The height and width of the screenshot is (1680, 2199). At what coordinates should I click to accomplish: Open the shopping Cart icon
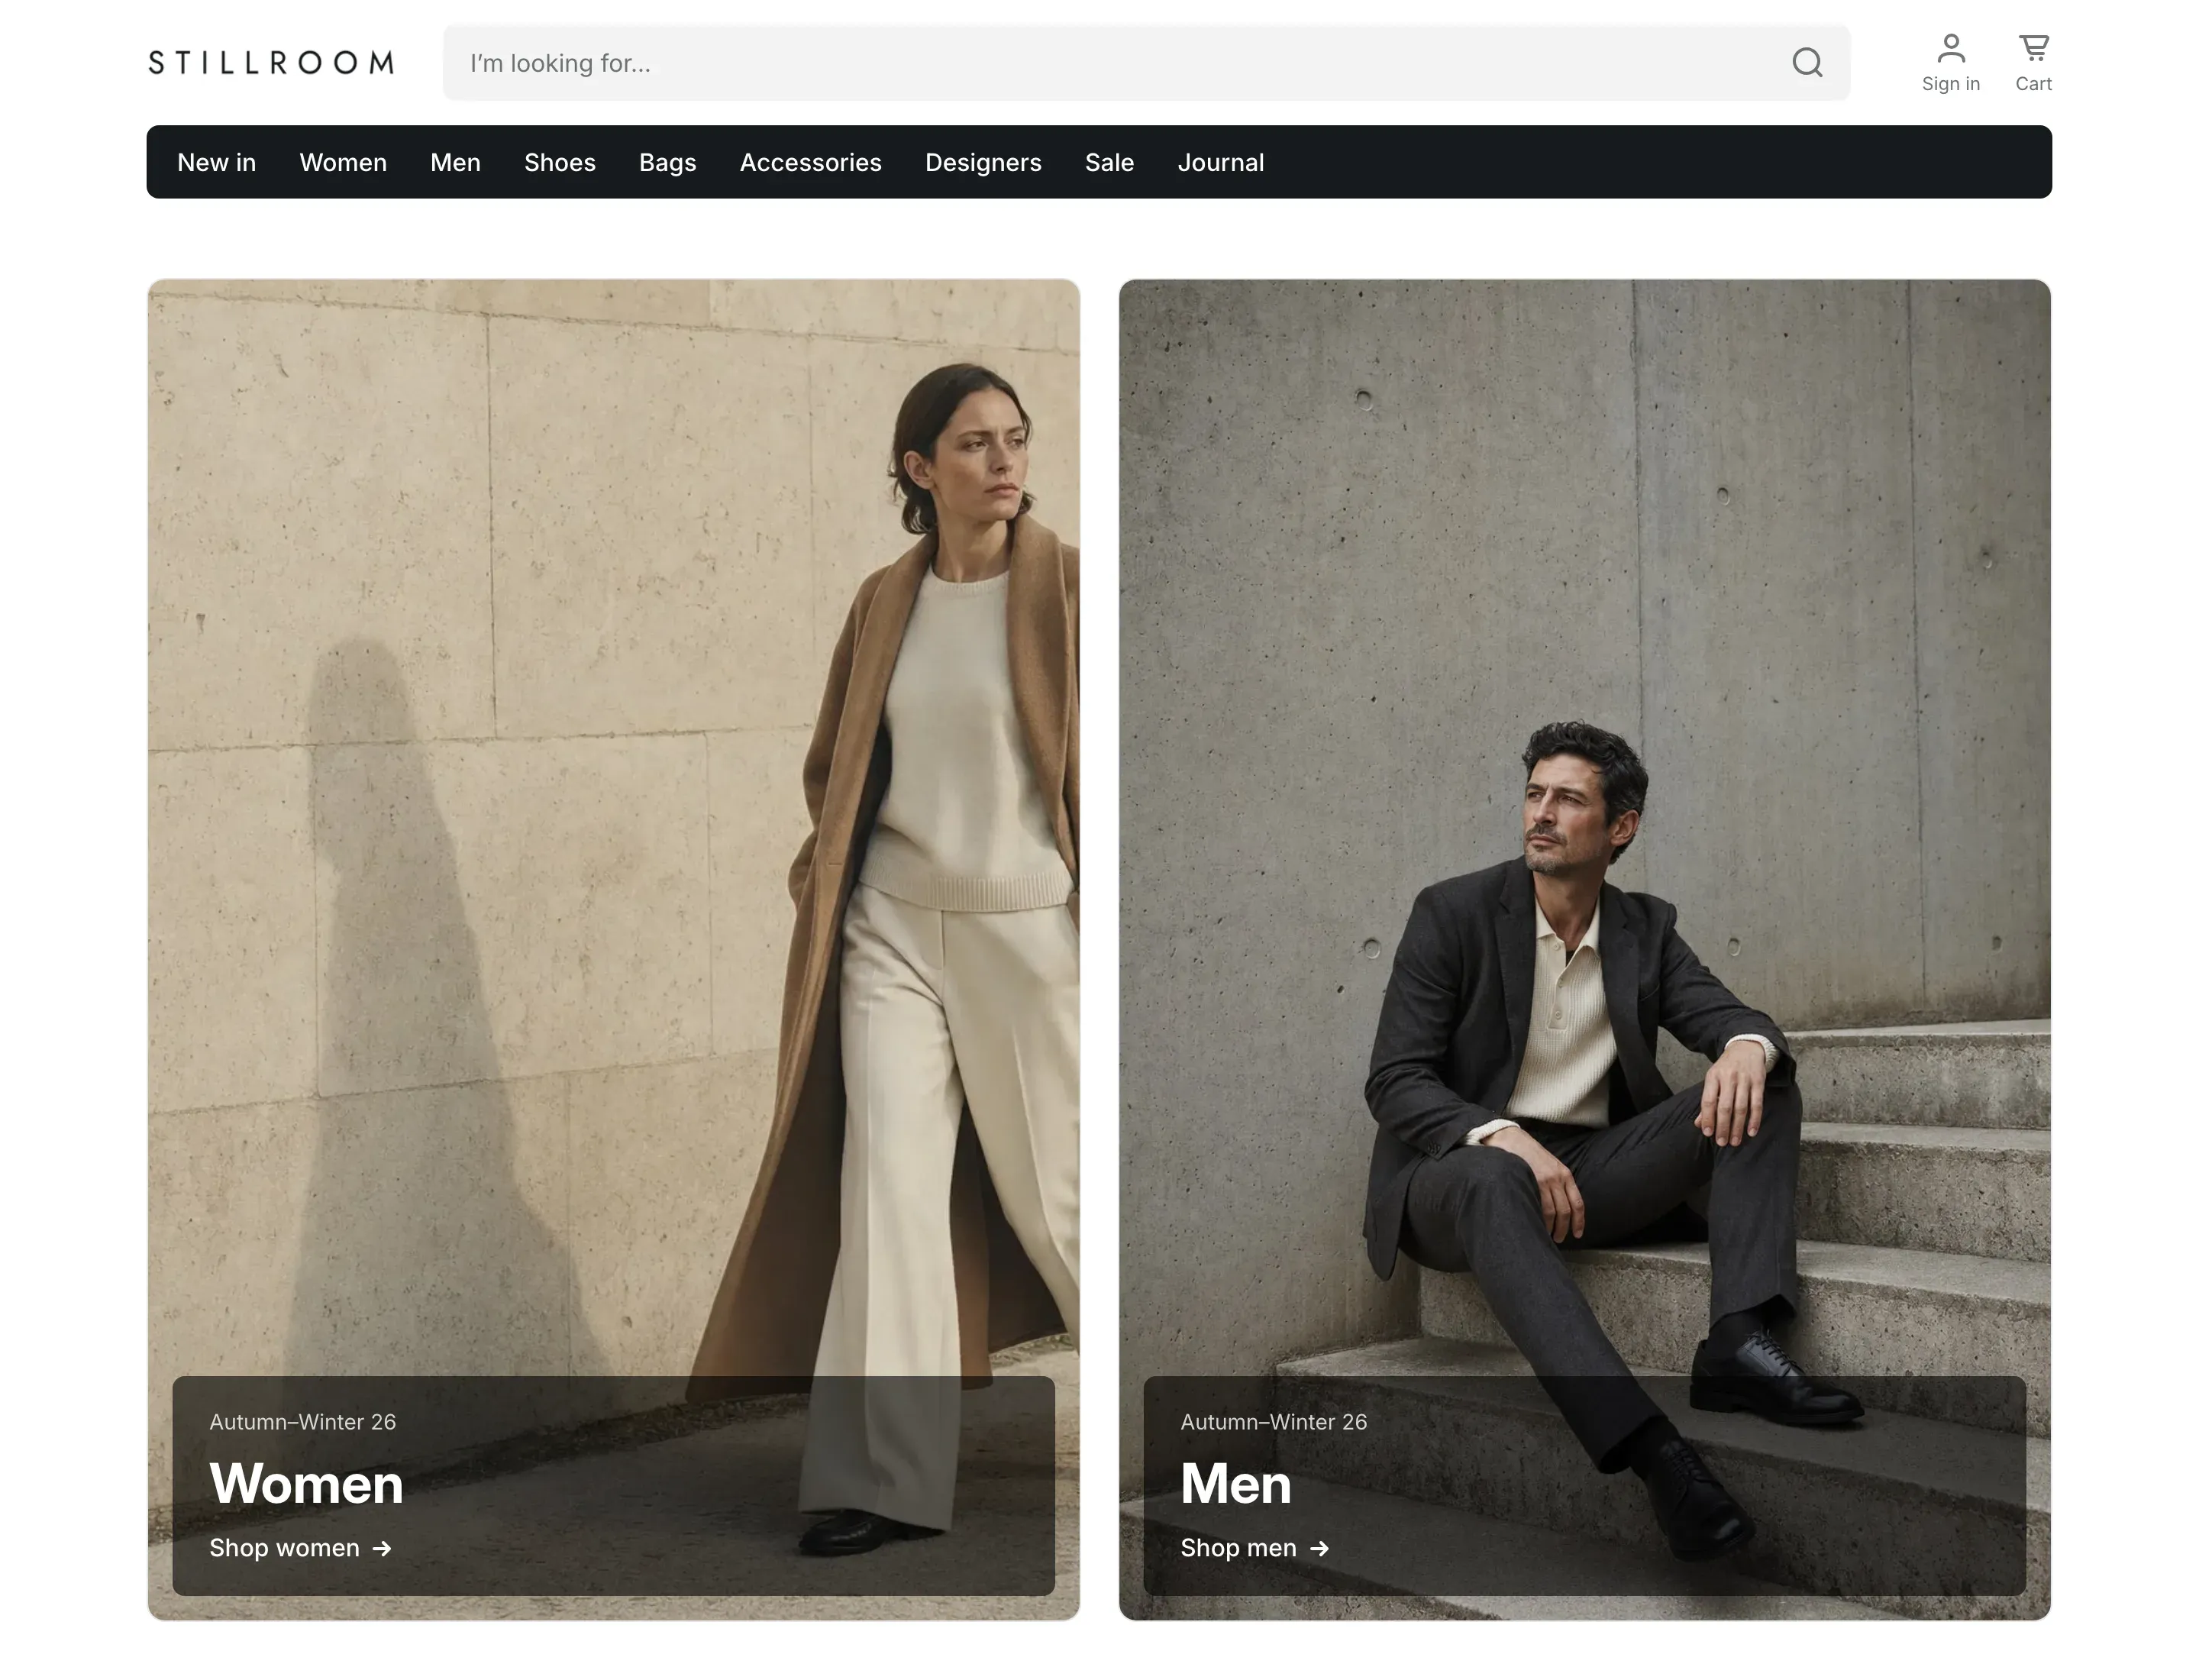coord(2033,47)
